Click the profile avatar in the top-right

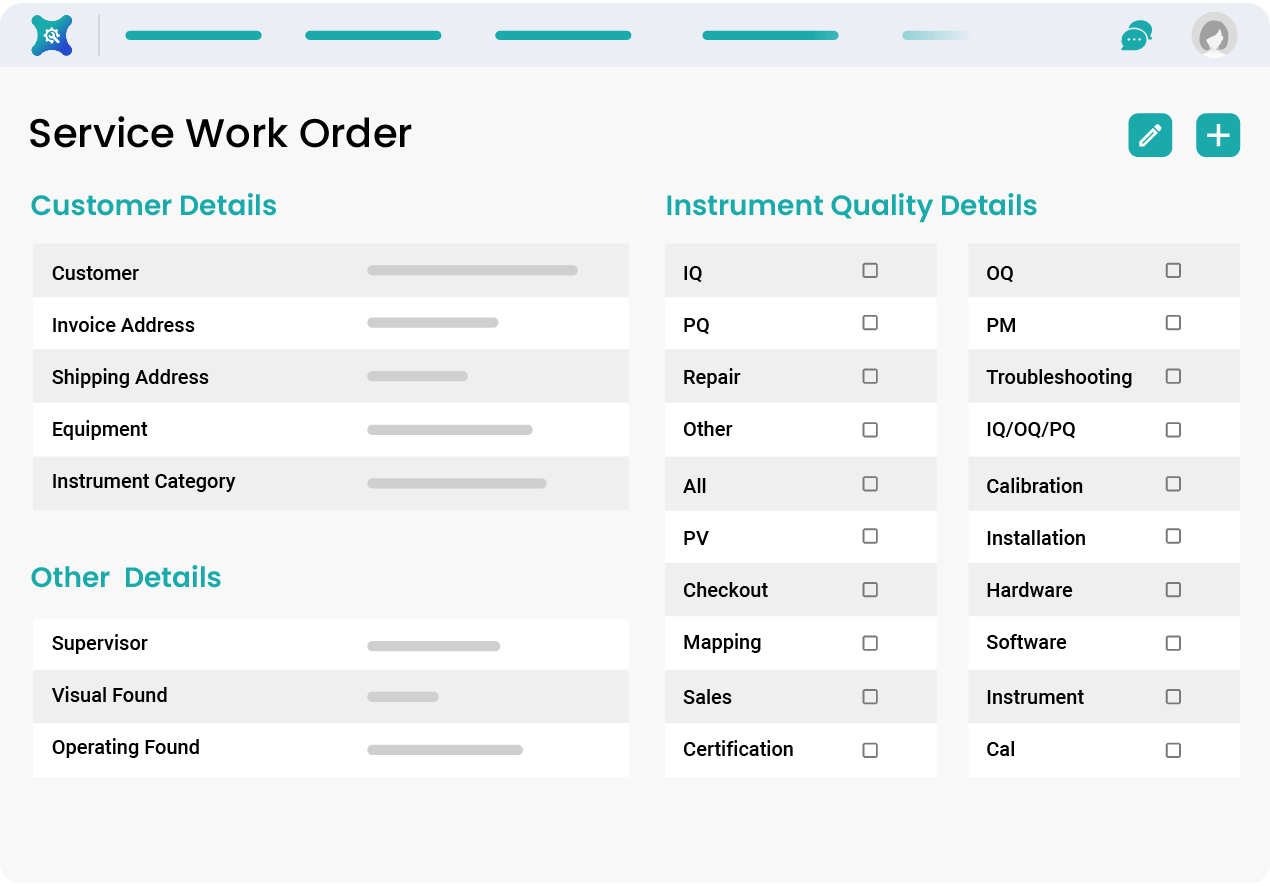click(x=1213, y=35)
